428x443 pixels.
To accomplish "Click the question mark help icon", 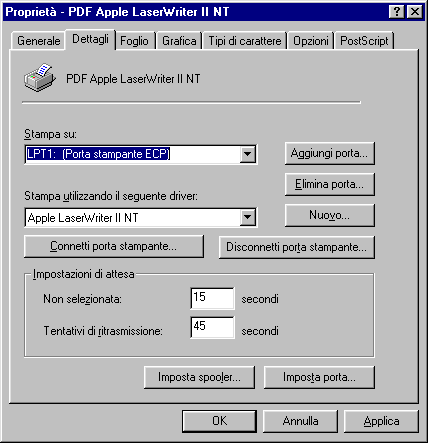I will (x=397, y=12).
